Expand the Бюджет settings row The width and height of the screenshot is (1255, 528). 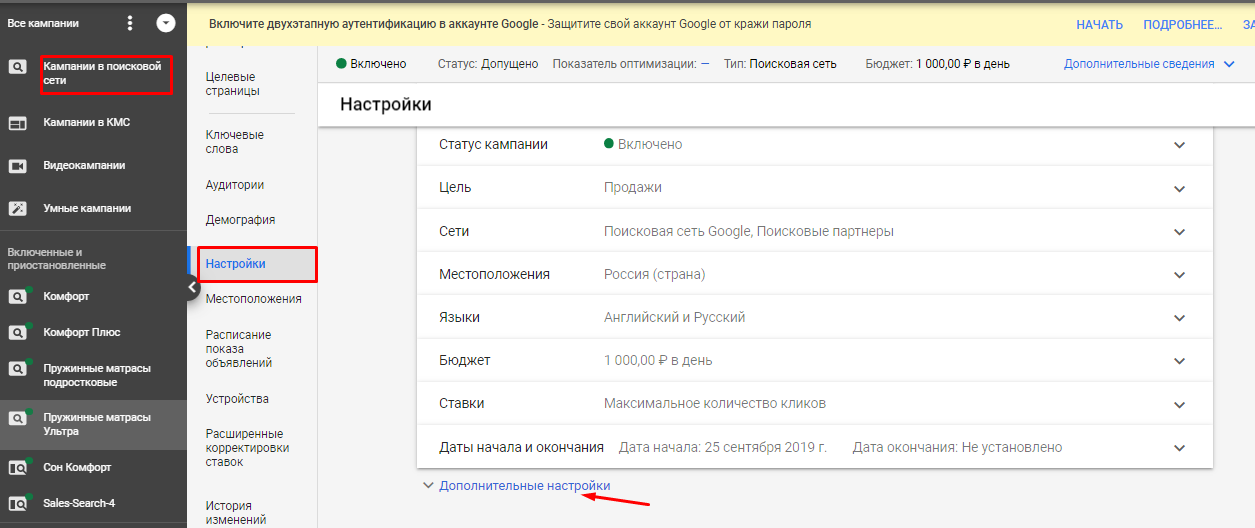click(x=1179, y=361)
